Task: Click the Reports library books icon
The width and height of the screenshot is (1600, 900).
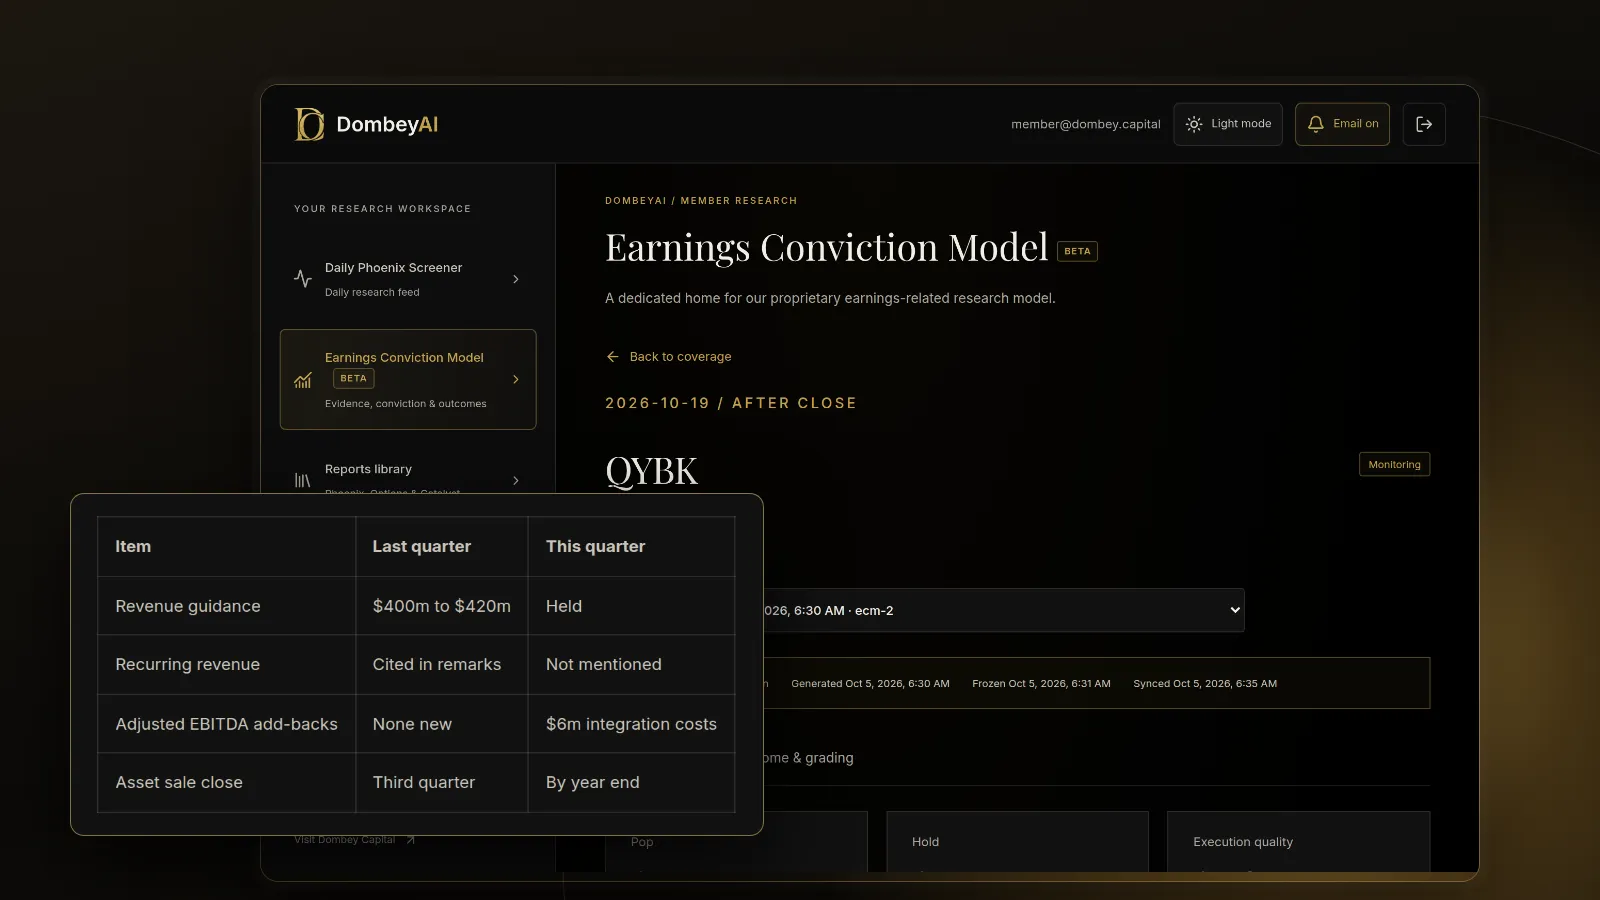Action: click(302, 480)
